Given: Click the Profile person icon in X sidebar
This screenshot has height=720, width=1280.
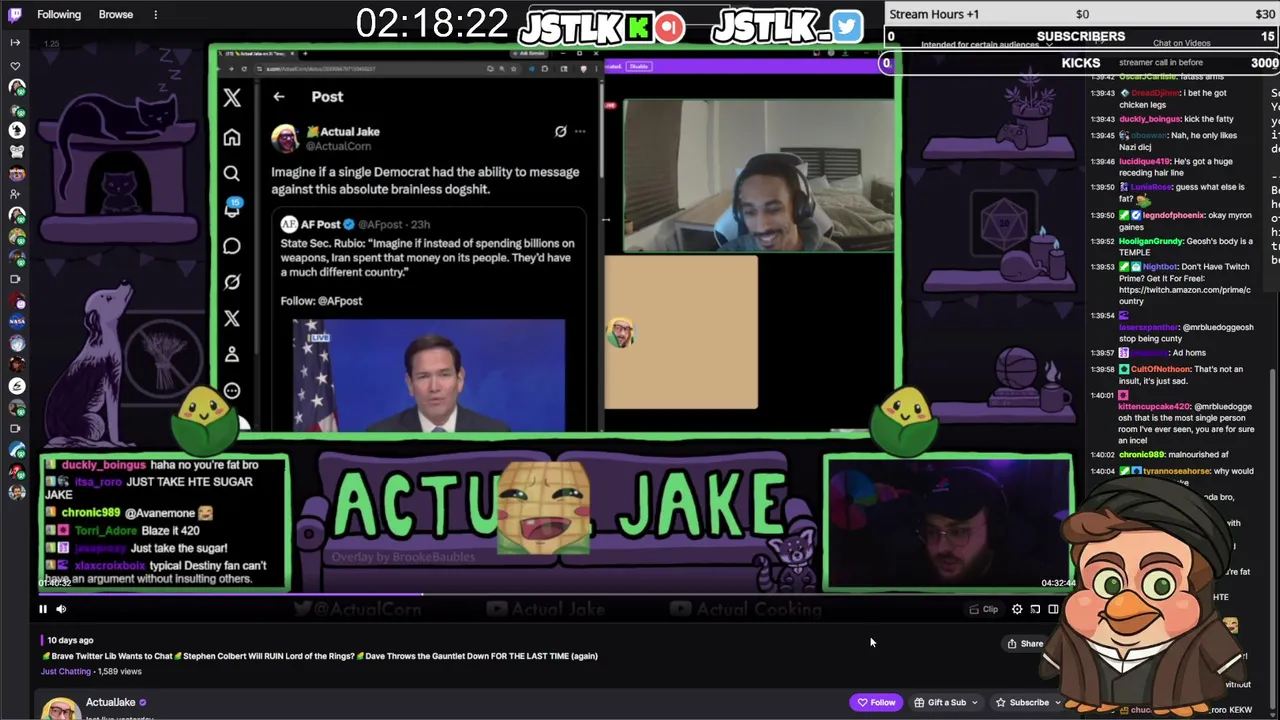Looking at the screenshot, I should tap(232, 354).
